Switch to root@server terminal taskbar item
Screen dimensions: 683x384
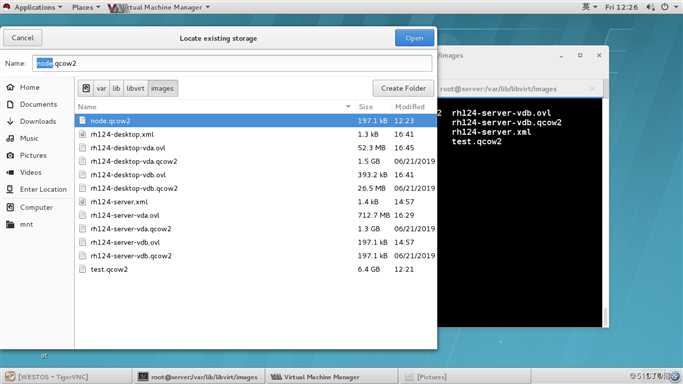point(199,377)
